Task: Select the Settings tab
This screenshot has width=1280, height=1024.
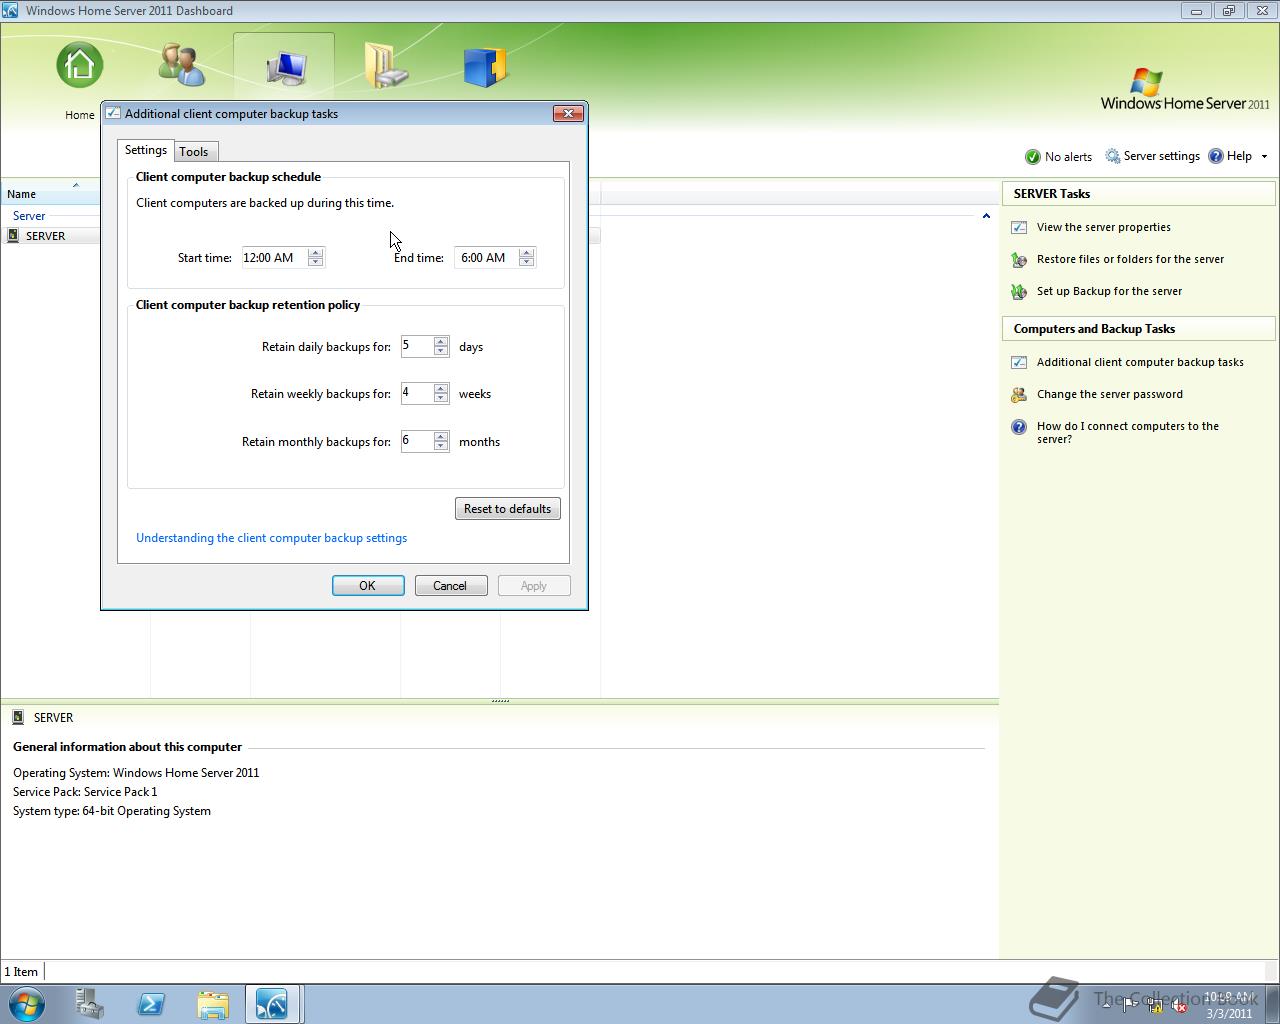Action: [146, 150]
